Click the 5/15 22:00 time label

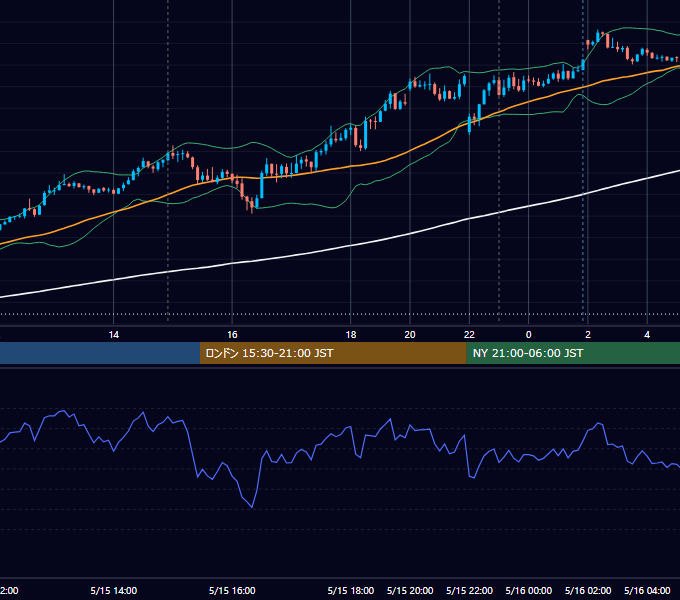(469, 590)
